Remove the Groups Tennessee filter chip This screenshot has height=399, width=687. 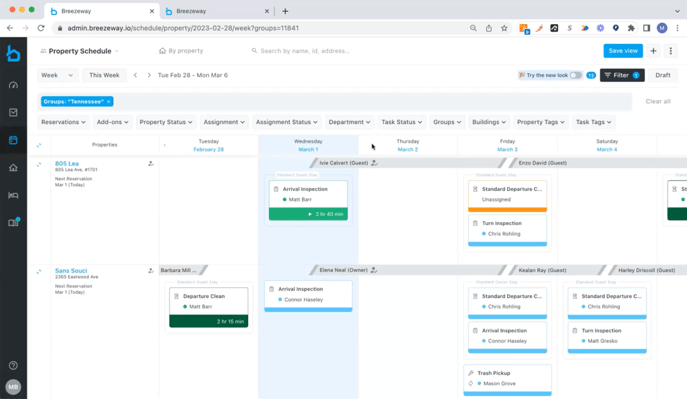pyautogui.click(x=109, y=102)
